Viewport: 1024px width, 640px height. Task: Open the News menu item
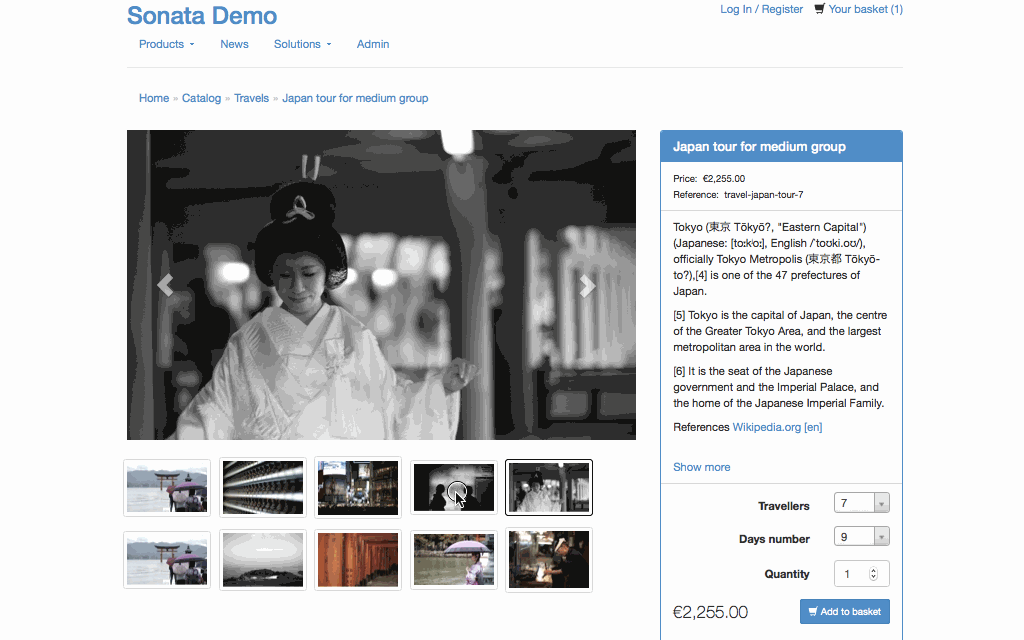pos(234,44)
